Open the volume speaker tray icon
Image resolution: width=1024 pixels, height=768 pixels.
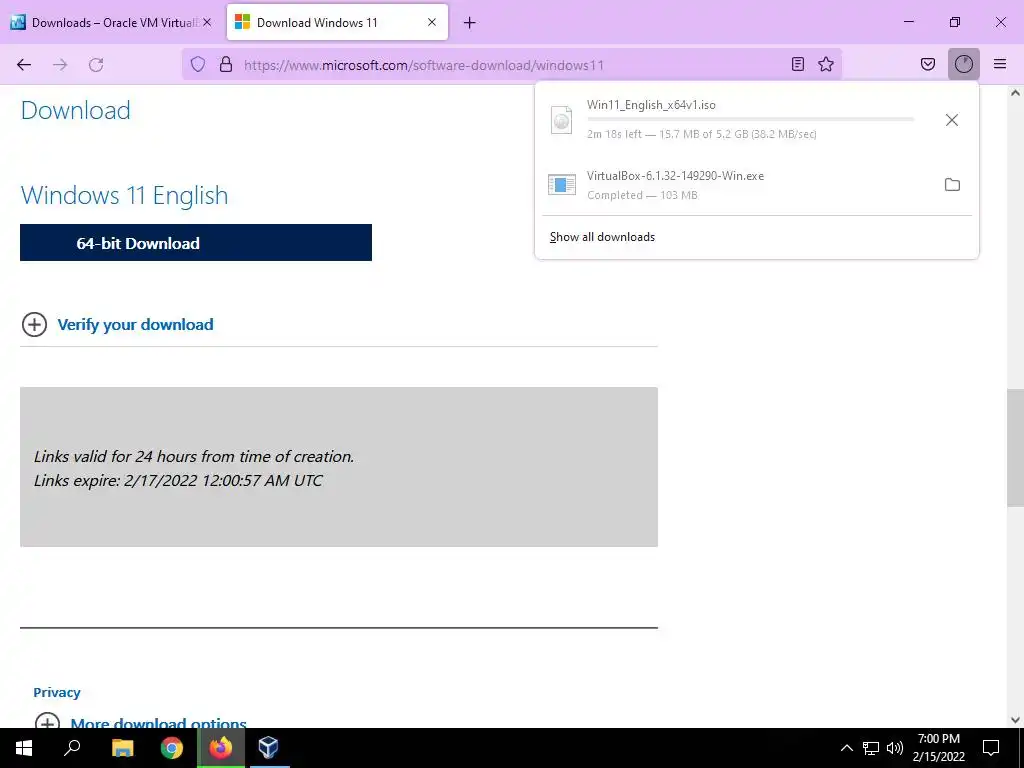pos(895,748)
